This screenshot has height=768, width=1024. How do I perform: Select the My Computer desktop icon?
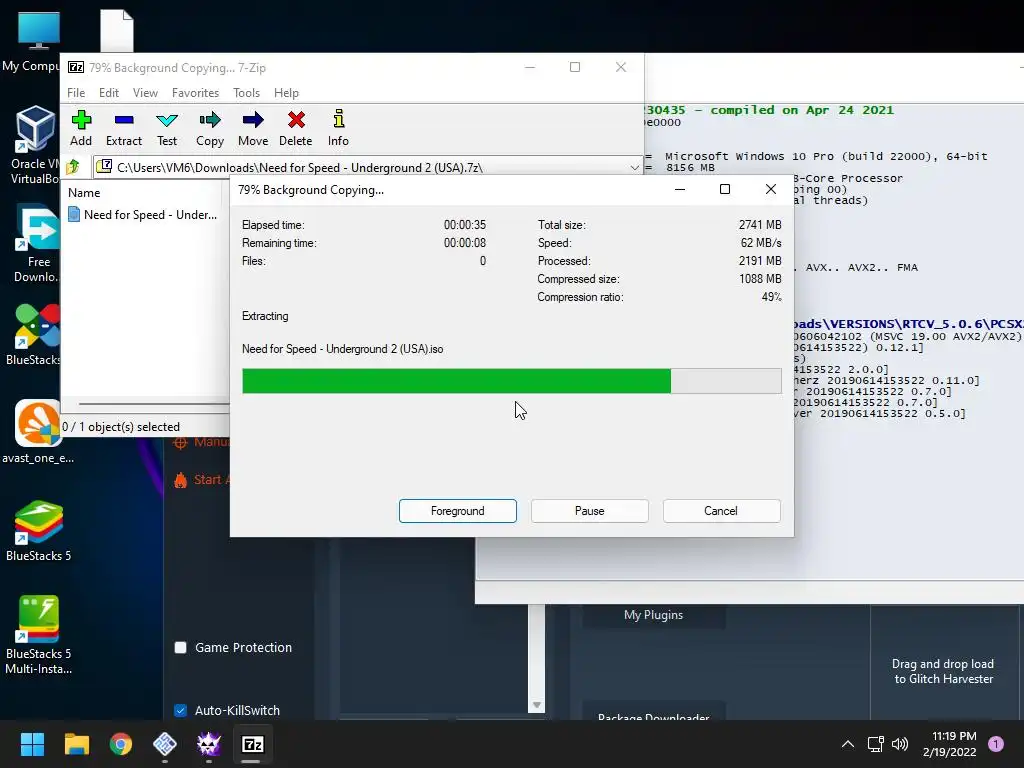37,42
